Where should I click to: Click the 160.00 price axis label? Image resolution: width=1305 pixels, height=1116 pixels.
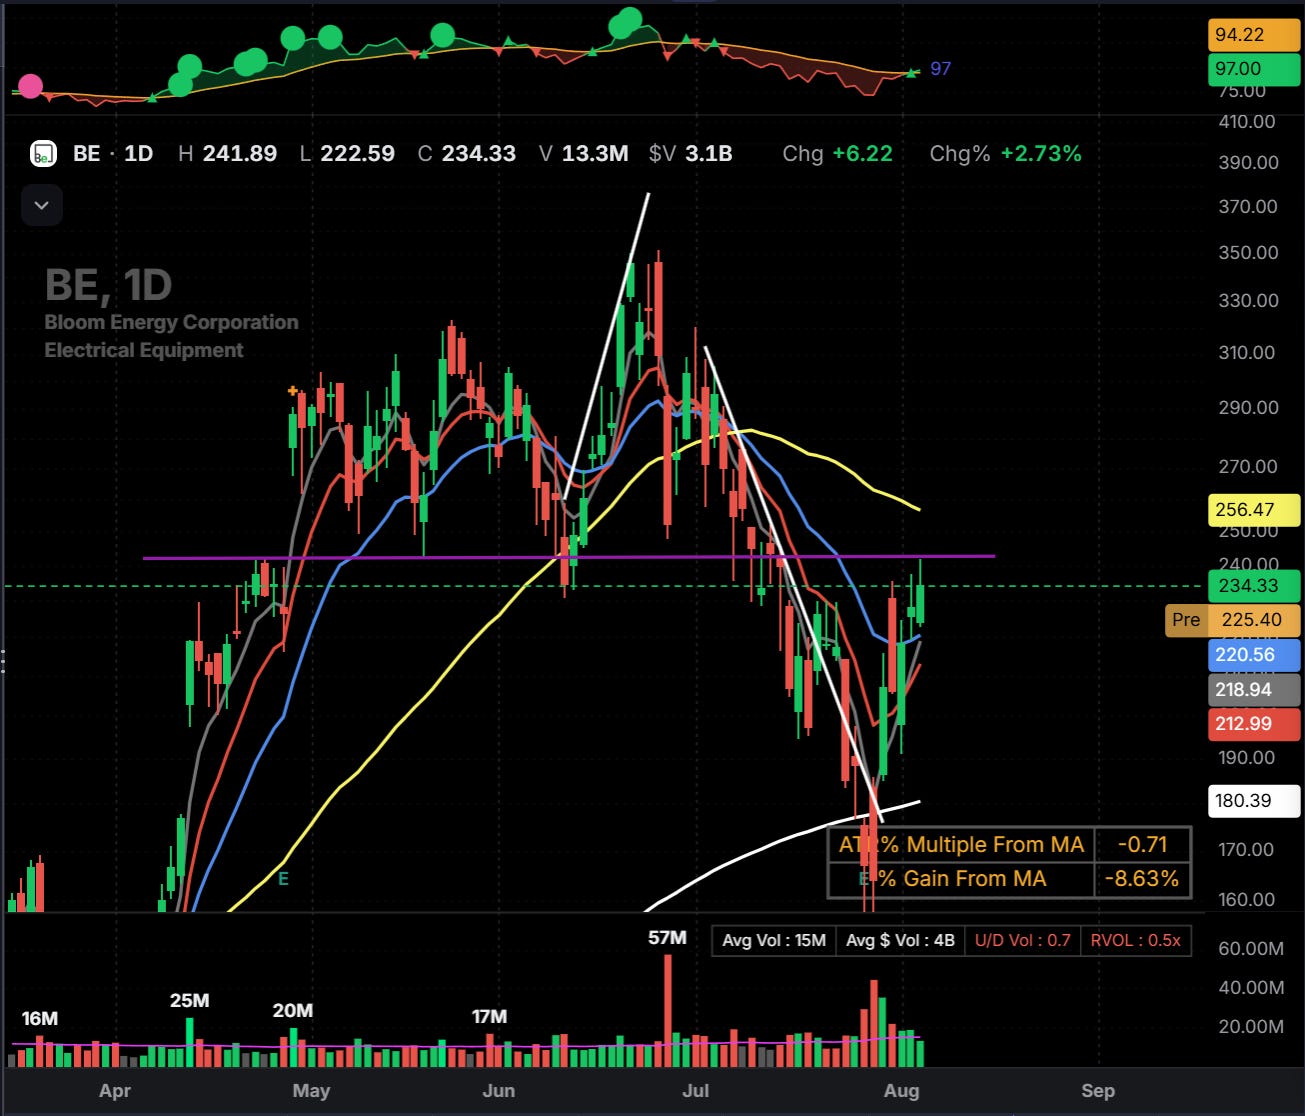coord(1247,900)
